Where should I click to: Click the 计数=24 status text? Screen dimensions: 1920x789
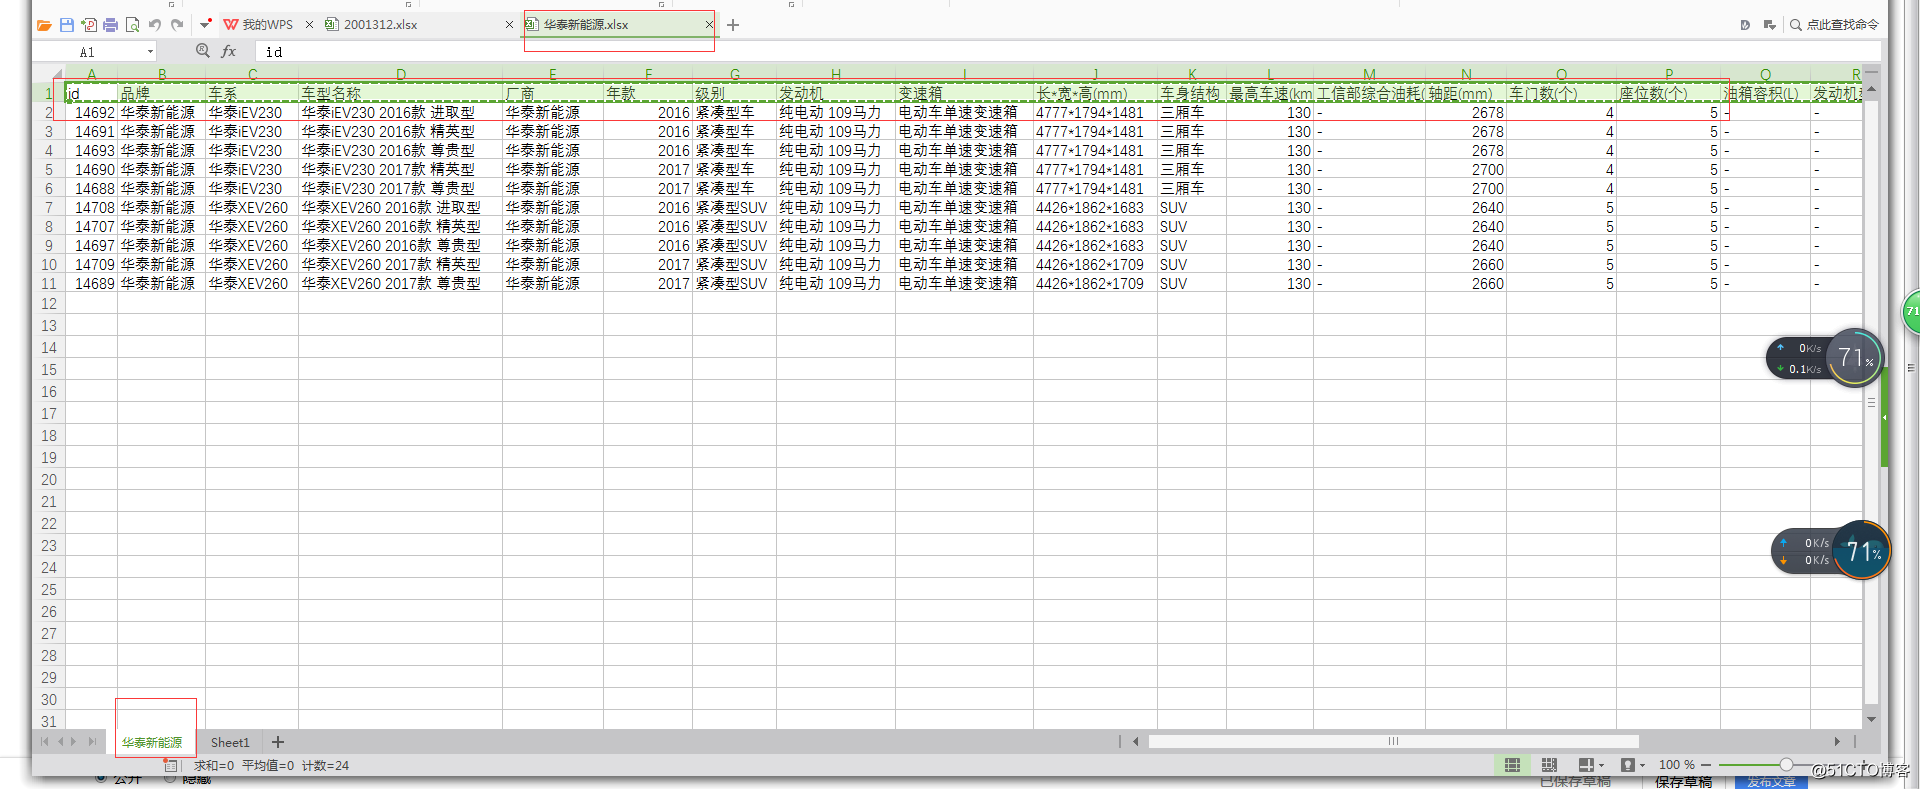point(325,765)
